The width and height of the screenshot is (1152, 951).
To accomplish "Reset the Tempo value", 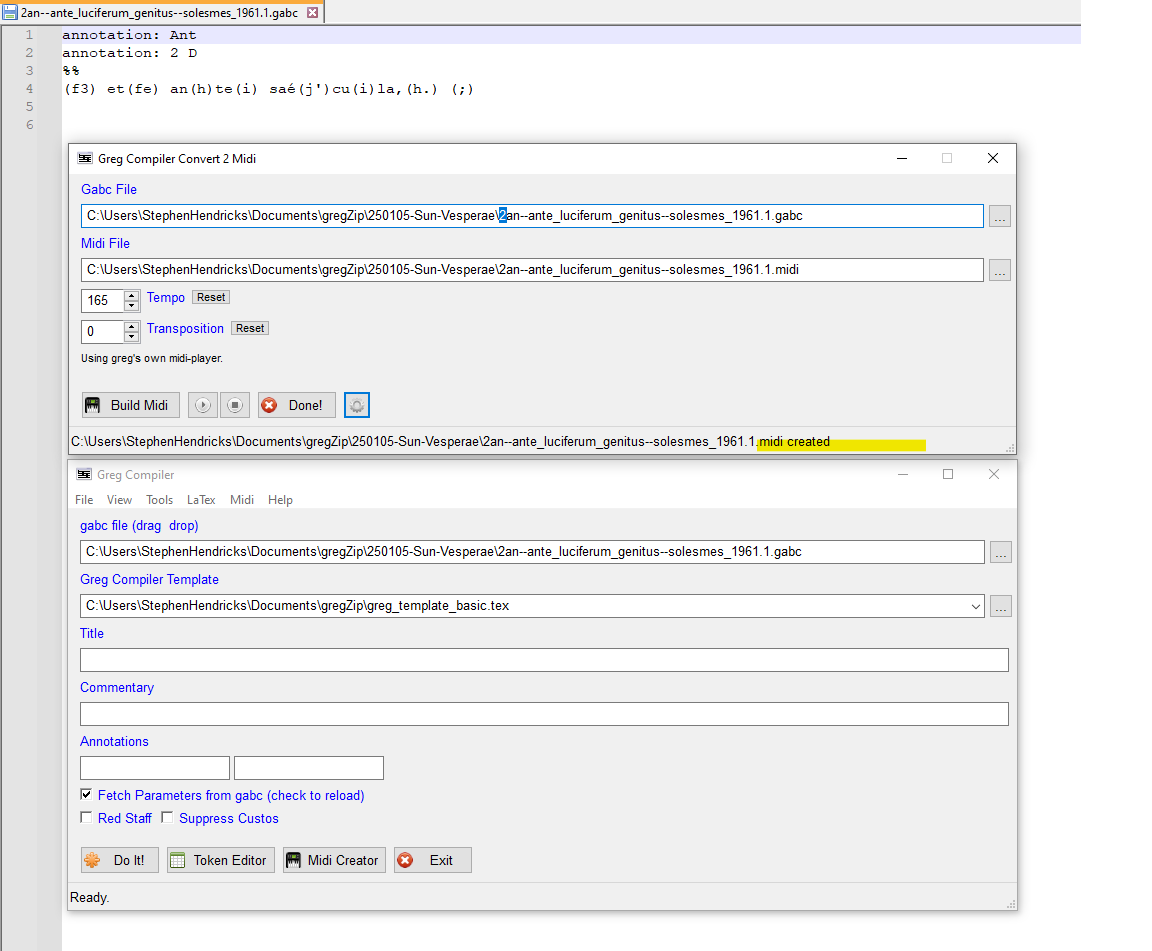I will (x=211, y=297).
